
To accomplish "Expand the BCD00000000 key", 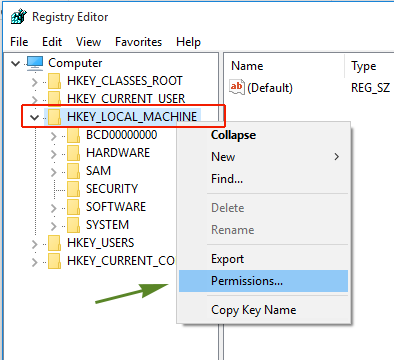I will pos(53,136).
